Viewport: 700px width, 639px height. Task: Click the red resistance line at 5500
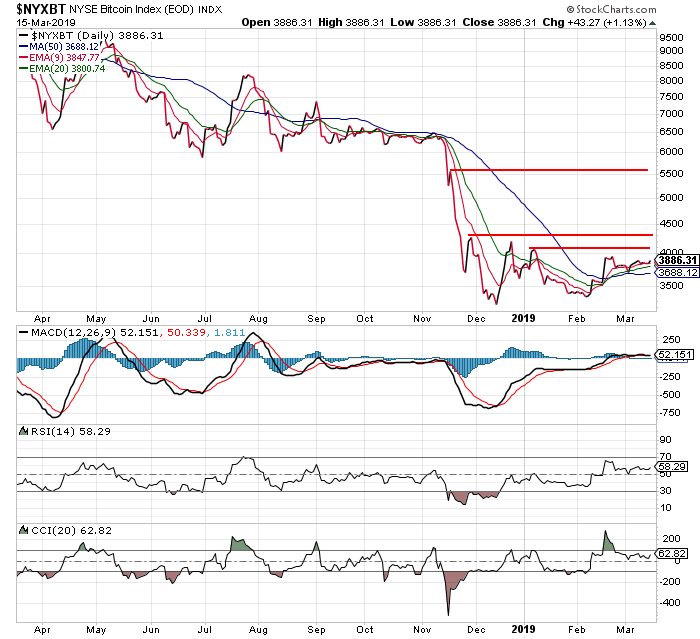click(x=549, y=170)
